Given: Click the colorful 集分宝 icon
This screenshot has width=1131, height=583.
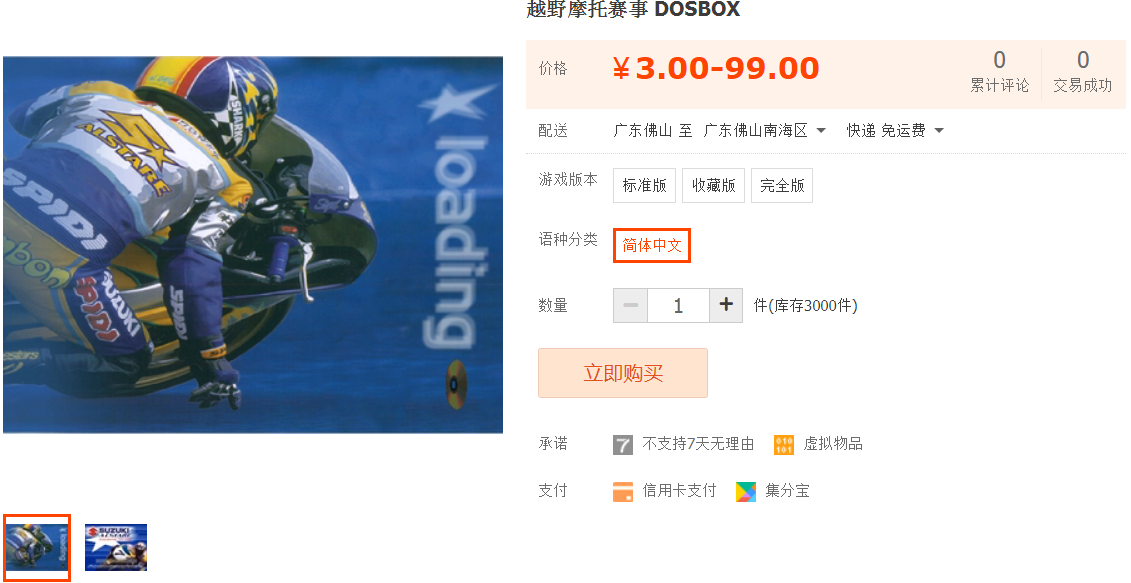Looking at the screenshot, I should (746, 491).
